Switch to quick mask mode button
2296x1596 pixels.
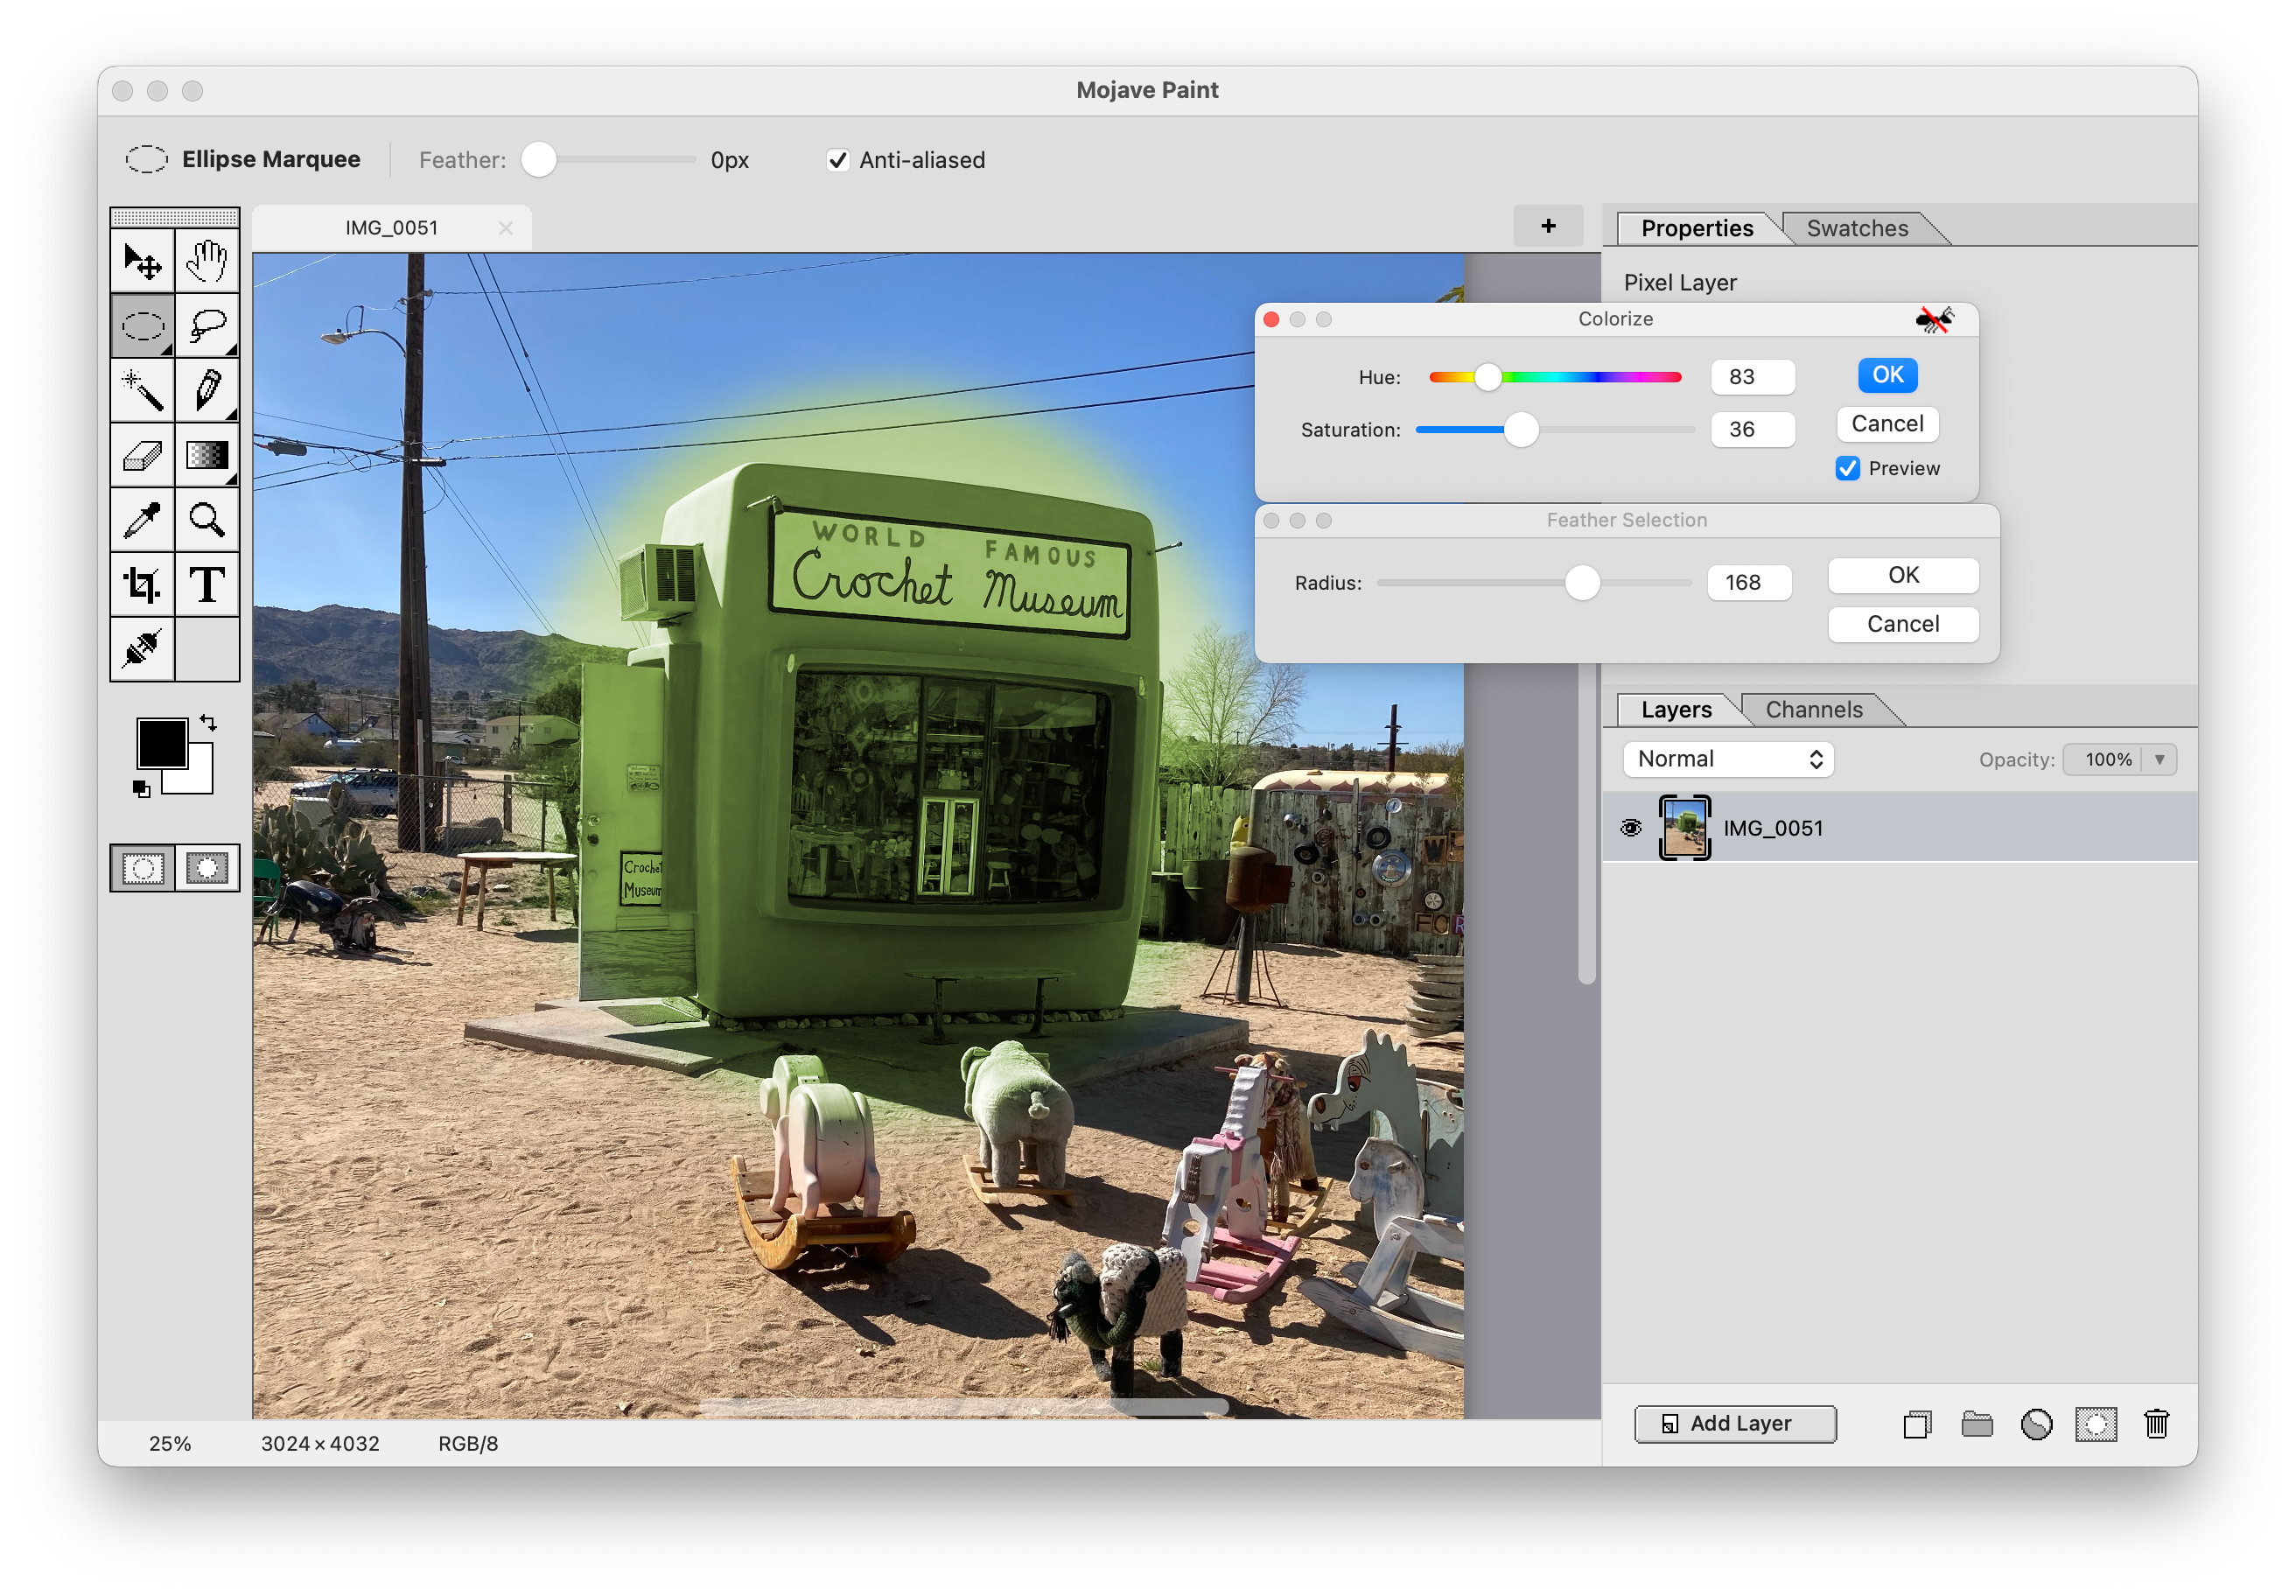click(x=207, y=868)
